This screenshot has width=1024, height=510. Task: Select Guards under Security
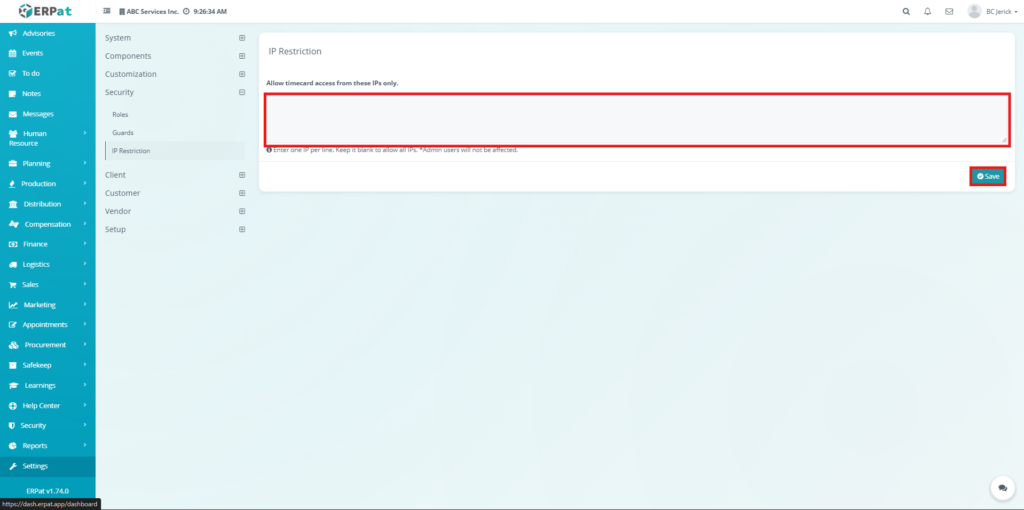click(122, 132)
